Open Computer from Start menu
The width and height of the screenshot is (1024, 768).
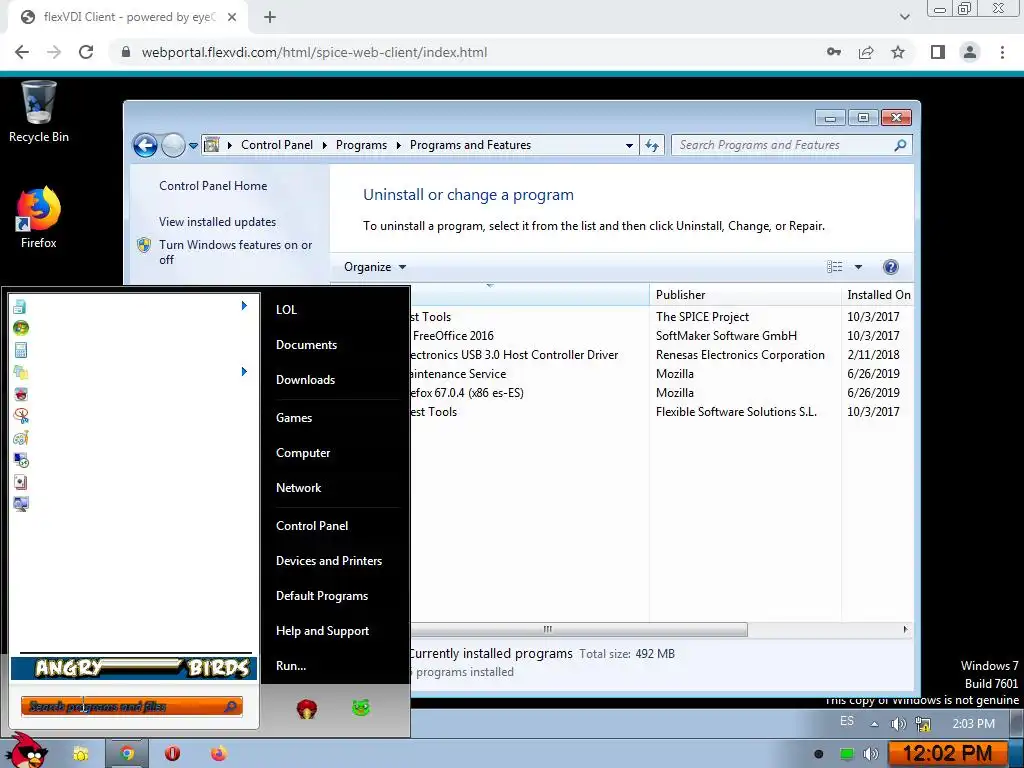303,453
